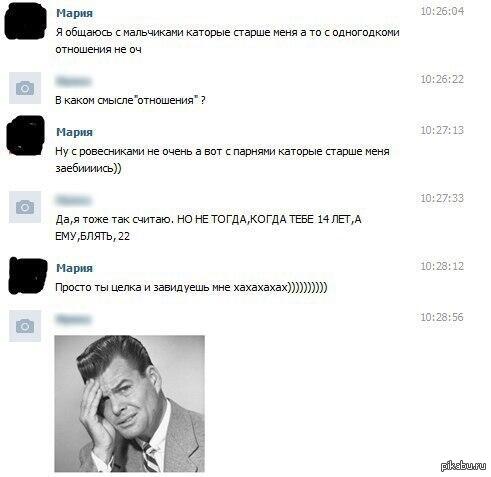Select the message containing "14 ЛЕТ"

click(x=208, y=228)
